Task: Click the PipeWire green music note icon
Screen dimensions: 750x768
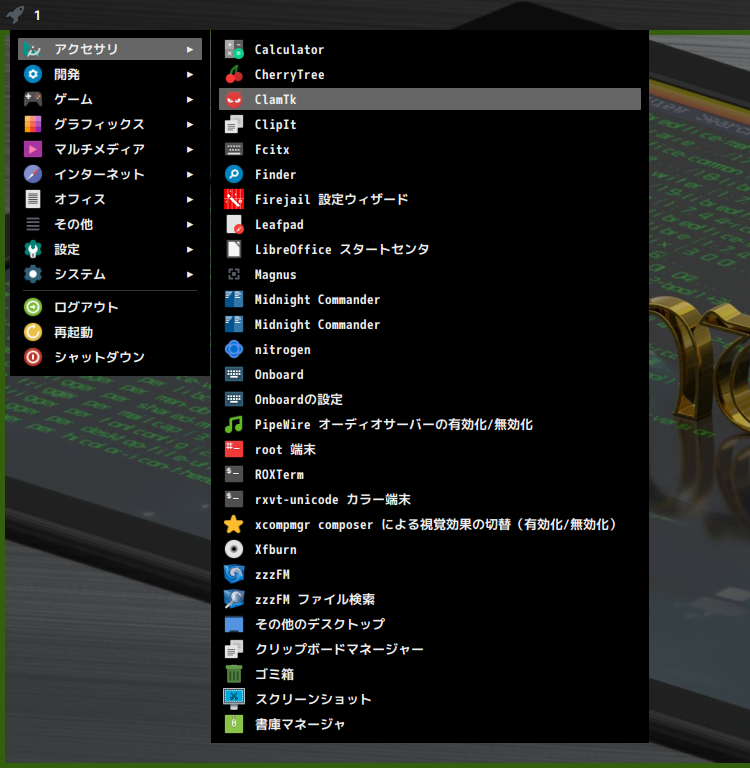Action: 234,424
